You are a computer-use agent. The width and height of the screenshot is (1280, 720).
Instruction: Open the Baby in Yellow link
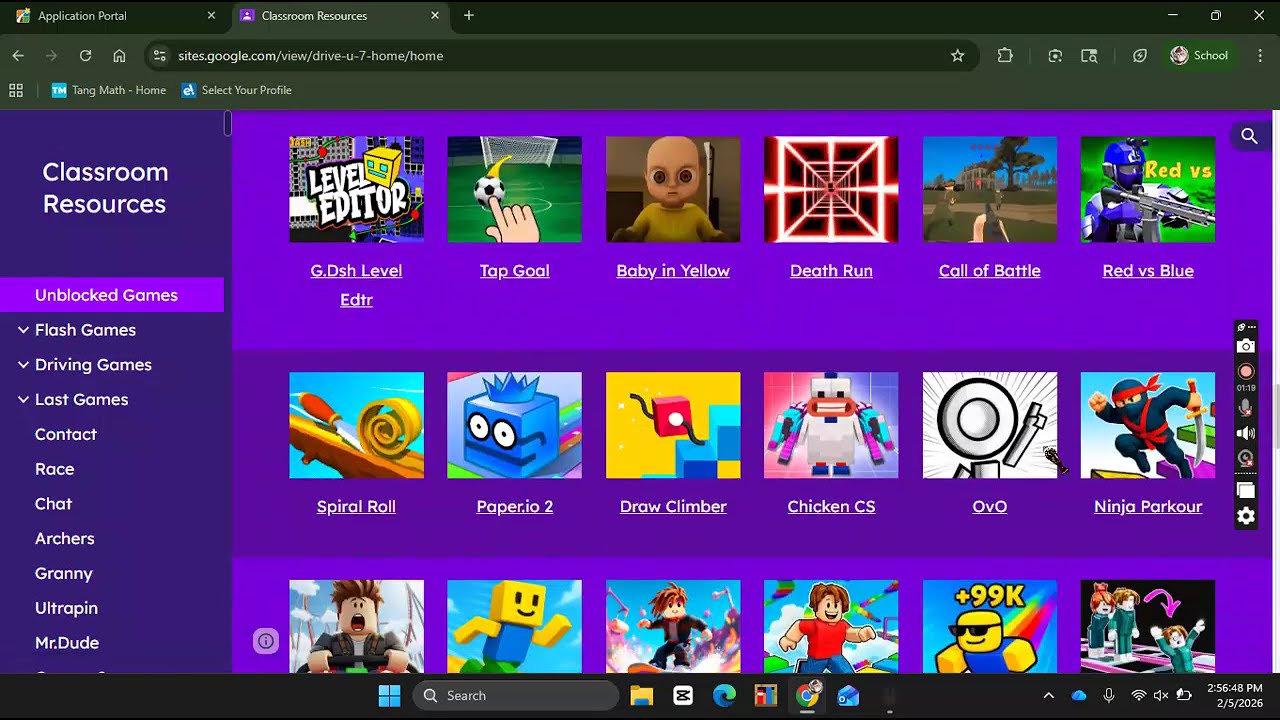pyautogui.click(x=673, y=271)
